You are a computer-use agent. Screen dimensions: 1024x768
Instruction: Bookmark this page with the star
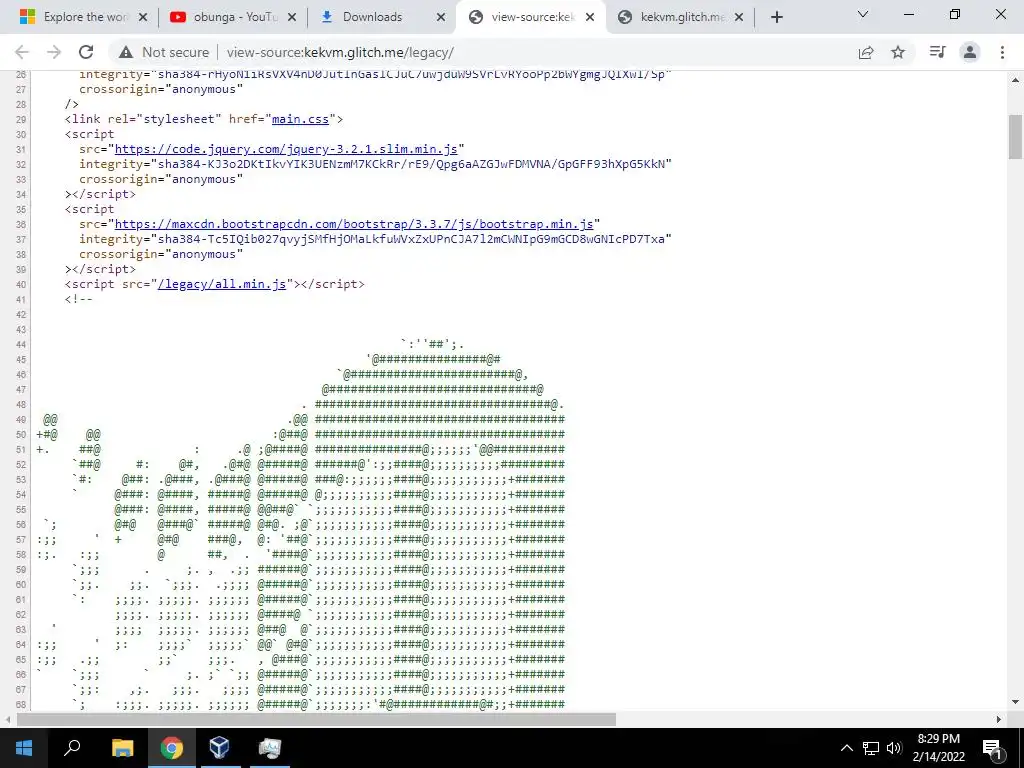pos(898,52)
